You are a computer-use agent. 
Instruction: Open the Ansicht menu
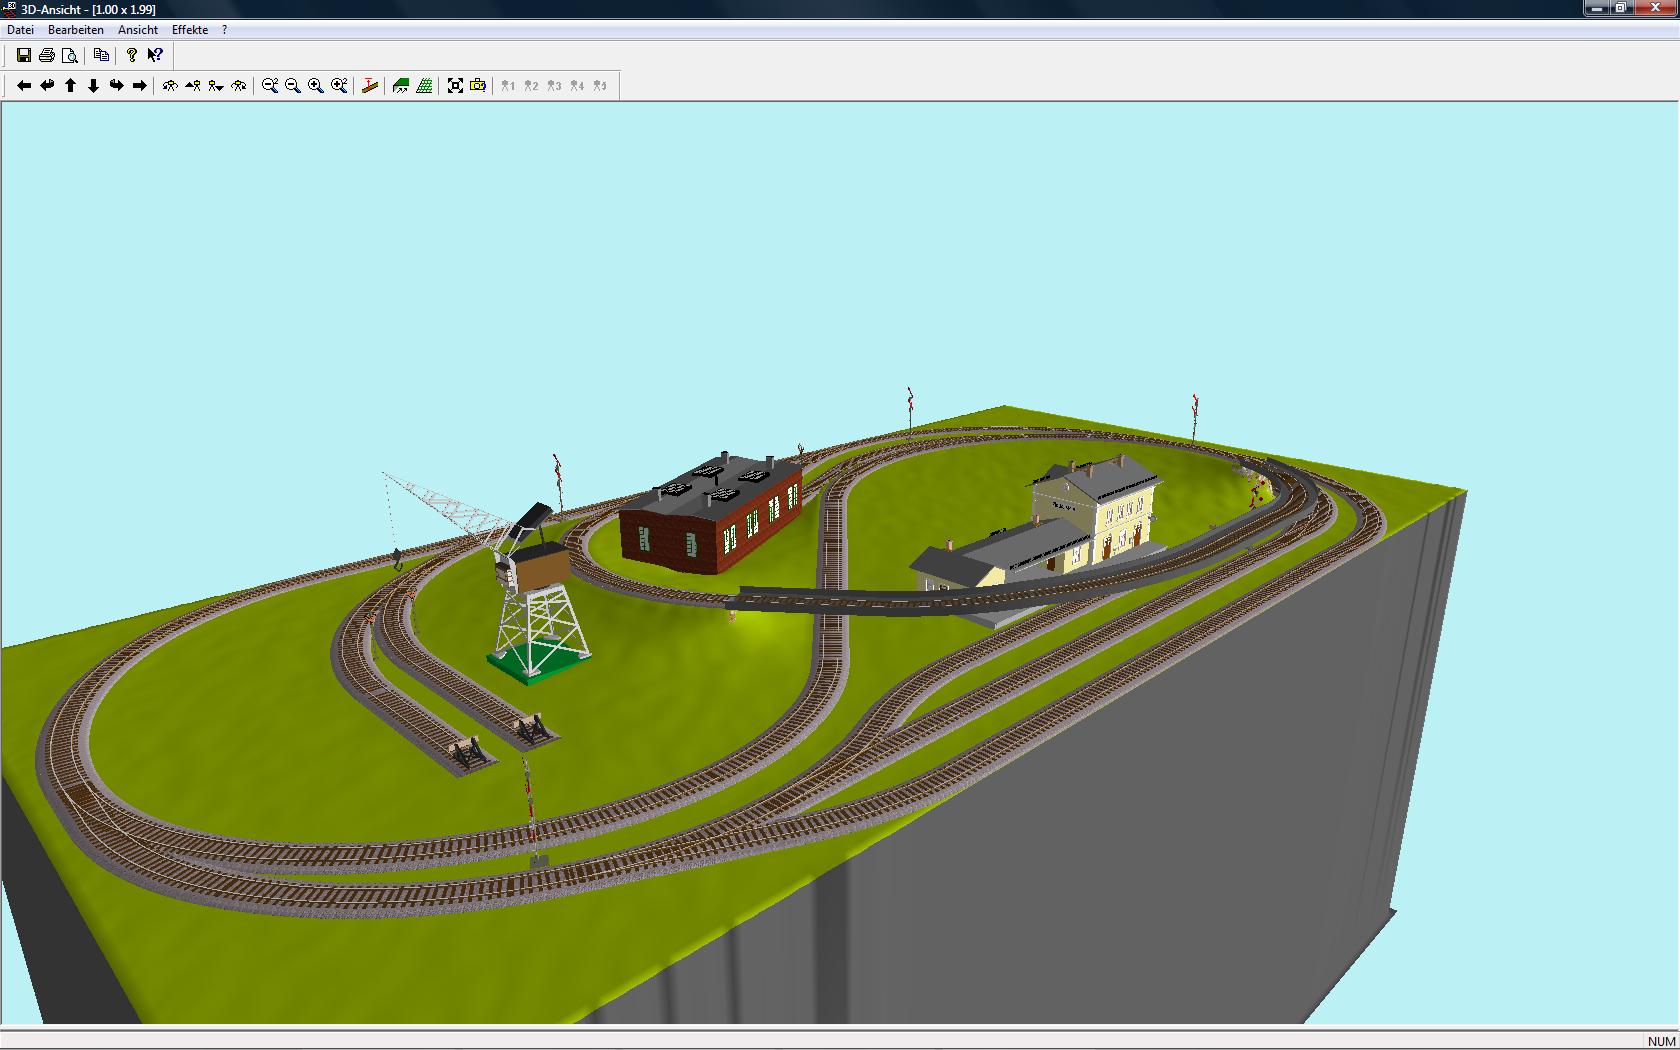[x=138, y=30]
